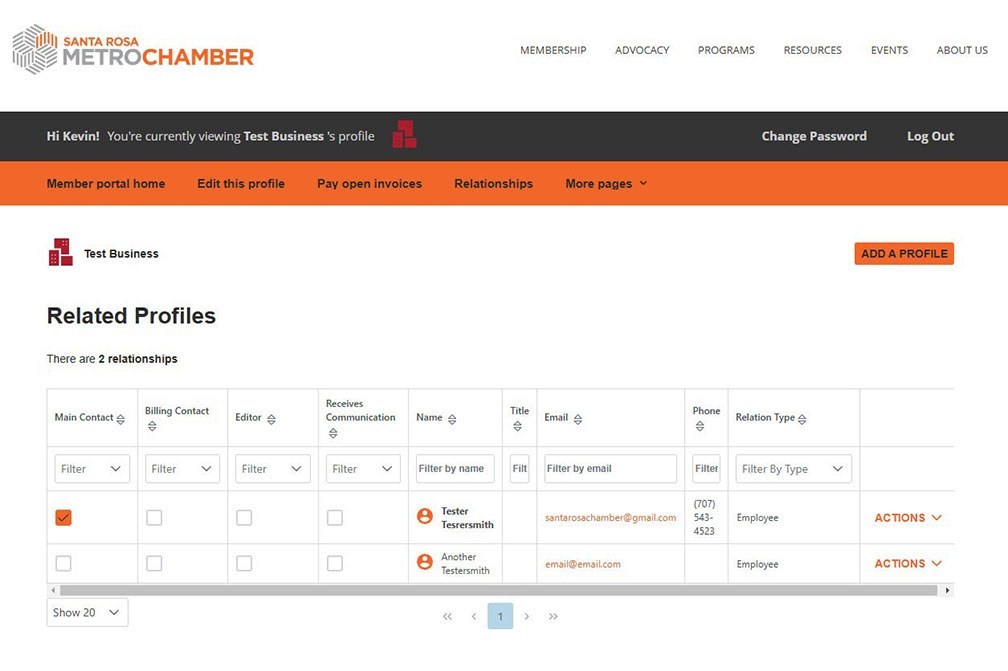The height and width of the screenshot is (671, 1008).
Task: Select page 1 in pagination
Action: tap(500, 616)
